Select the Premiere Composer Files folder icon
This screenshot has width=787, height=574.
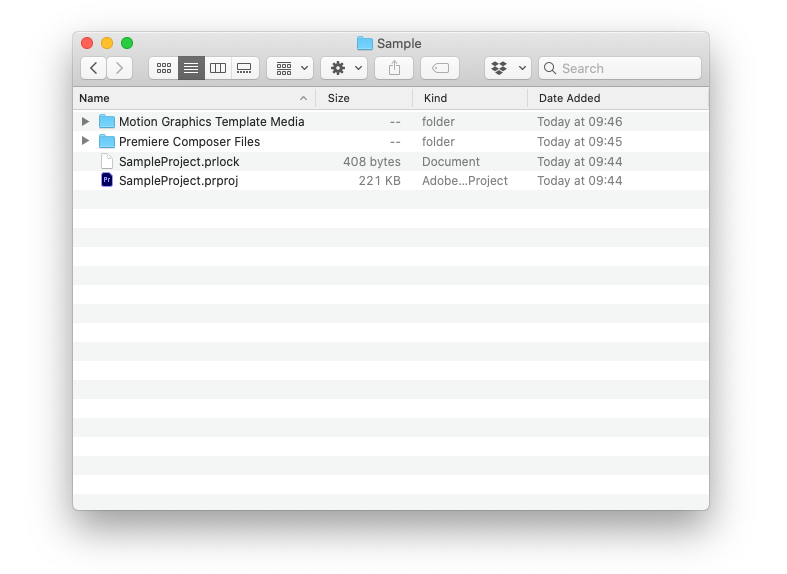[107, 141]
